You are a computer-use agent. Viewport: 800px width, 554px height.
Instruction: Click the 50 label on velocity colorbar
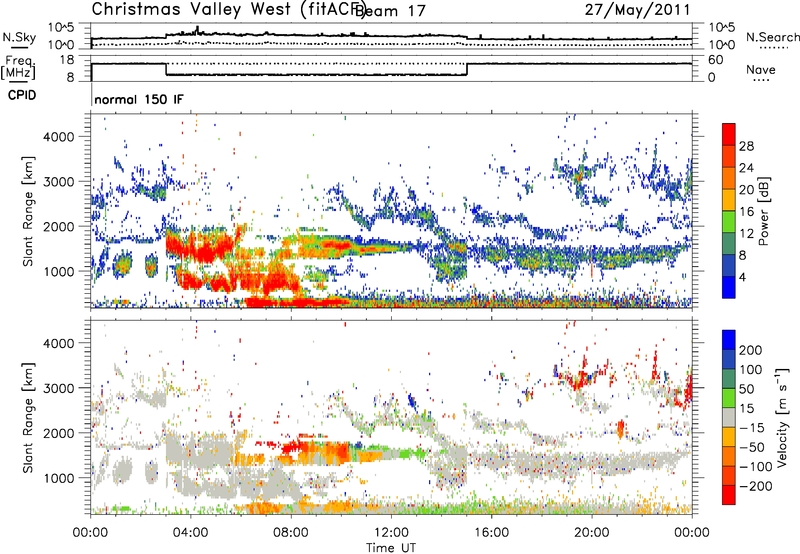tap(746, 389)
